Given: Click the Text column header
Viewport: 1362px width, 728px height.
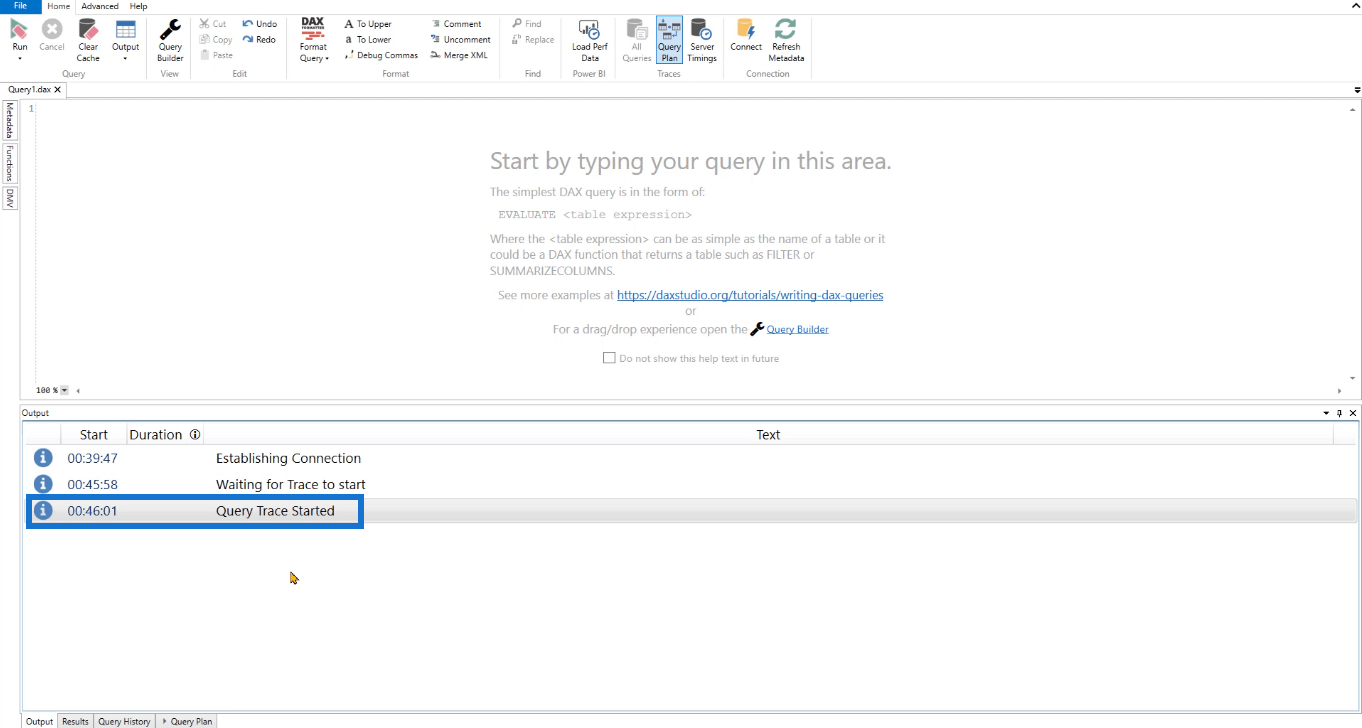Looking at the screenshot, I should [x=768, y=435].
